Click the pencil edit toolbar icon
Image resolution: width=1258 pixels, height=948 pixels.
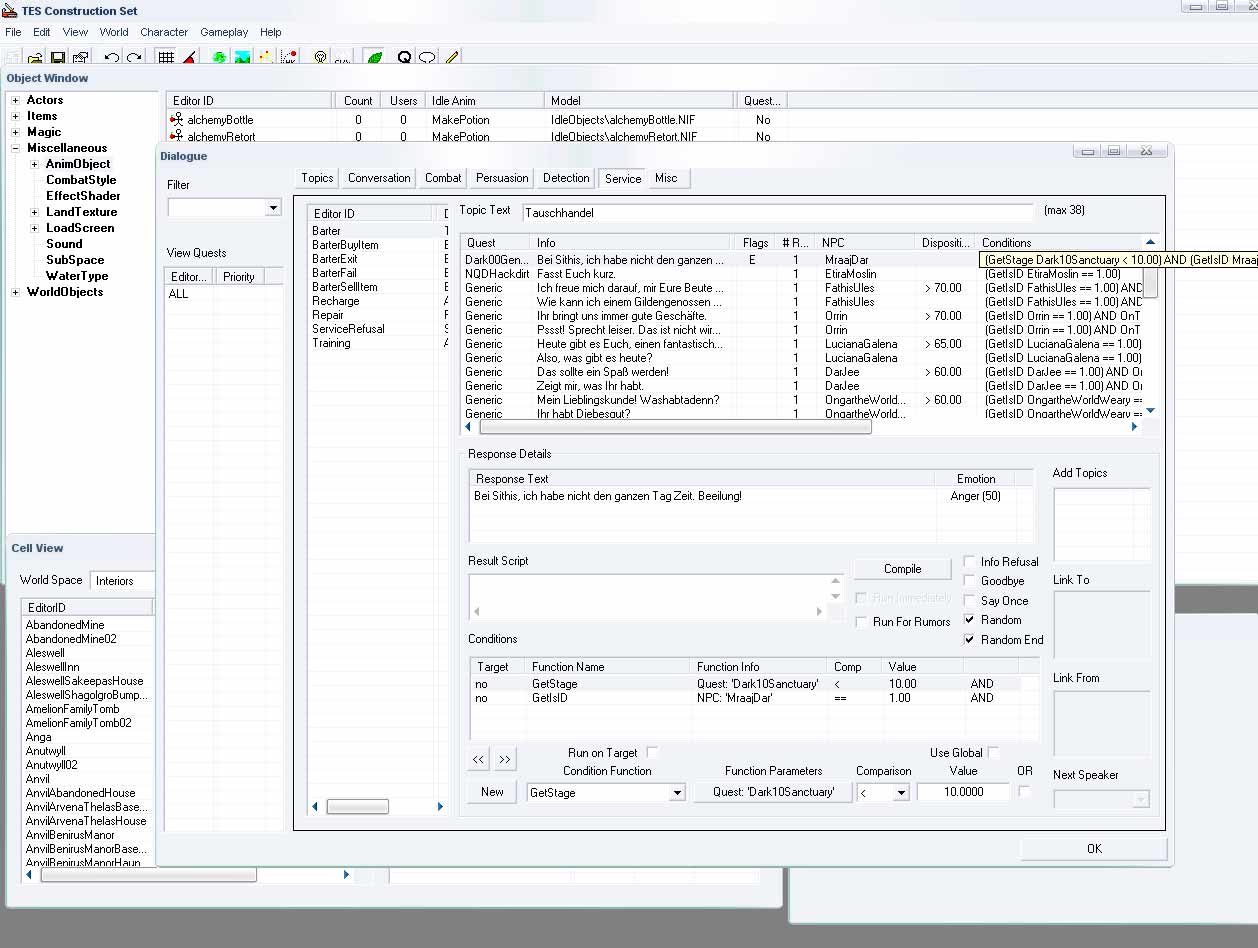point(452,58)
